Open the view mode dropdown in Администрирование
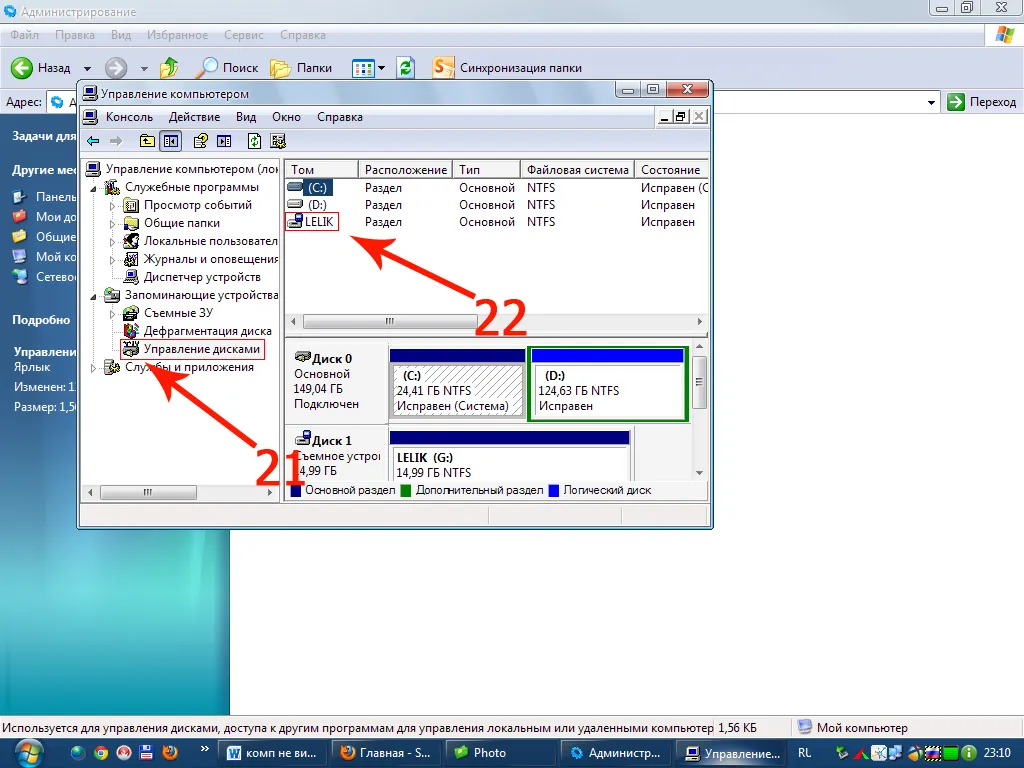Screen dimensions: 1024x768 pos(381,68)
